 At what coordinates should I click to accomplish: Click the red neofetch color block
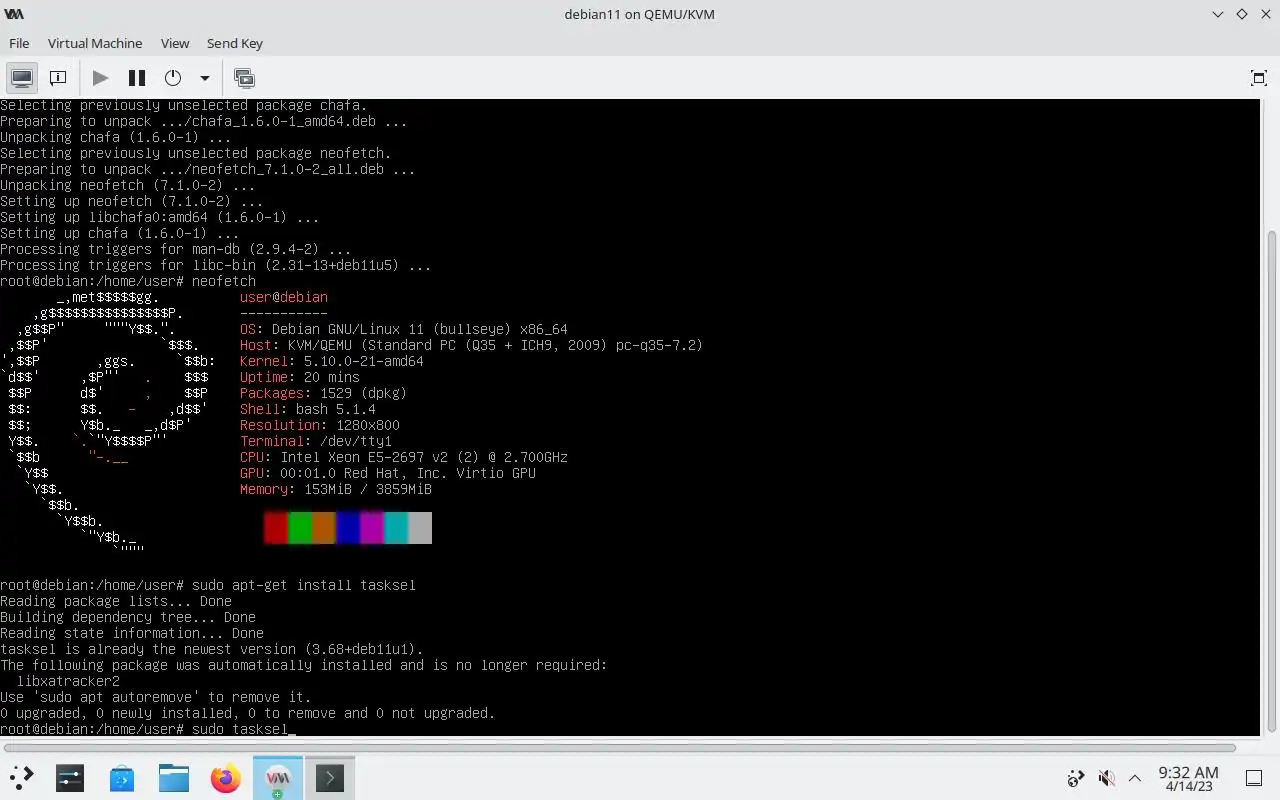[x=276, y=528]
